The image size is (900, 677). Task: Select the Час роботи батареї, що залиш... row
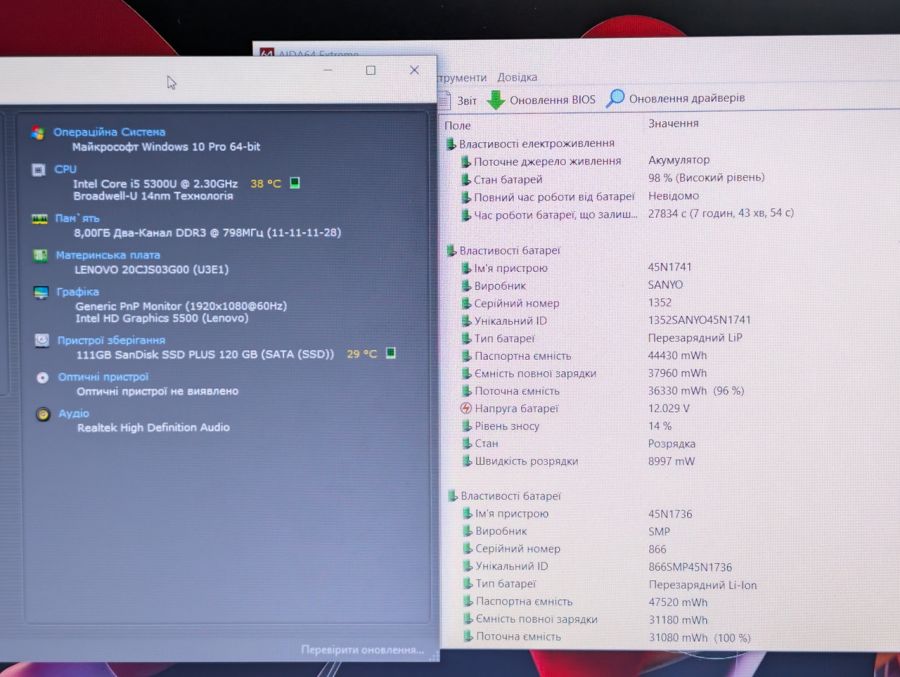549,215
